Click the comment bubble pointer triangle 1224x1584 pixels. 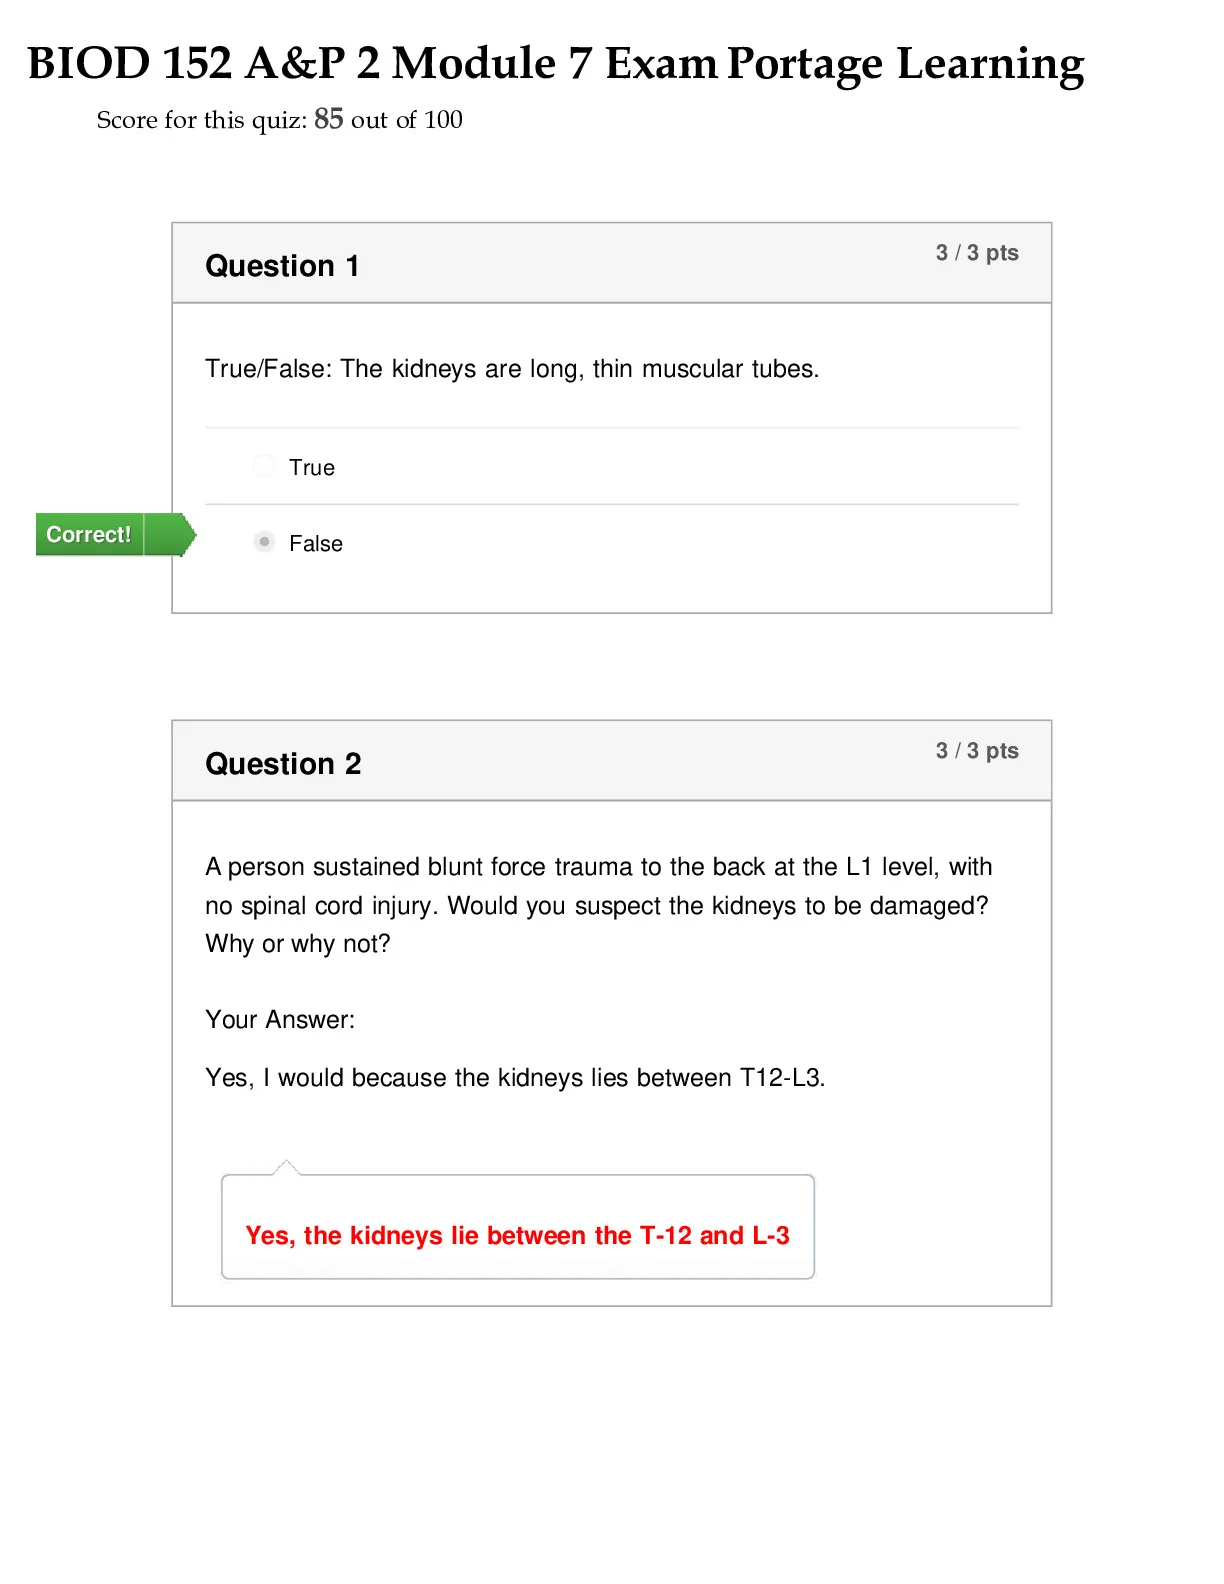coord(286,1167)
